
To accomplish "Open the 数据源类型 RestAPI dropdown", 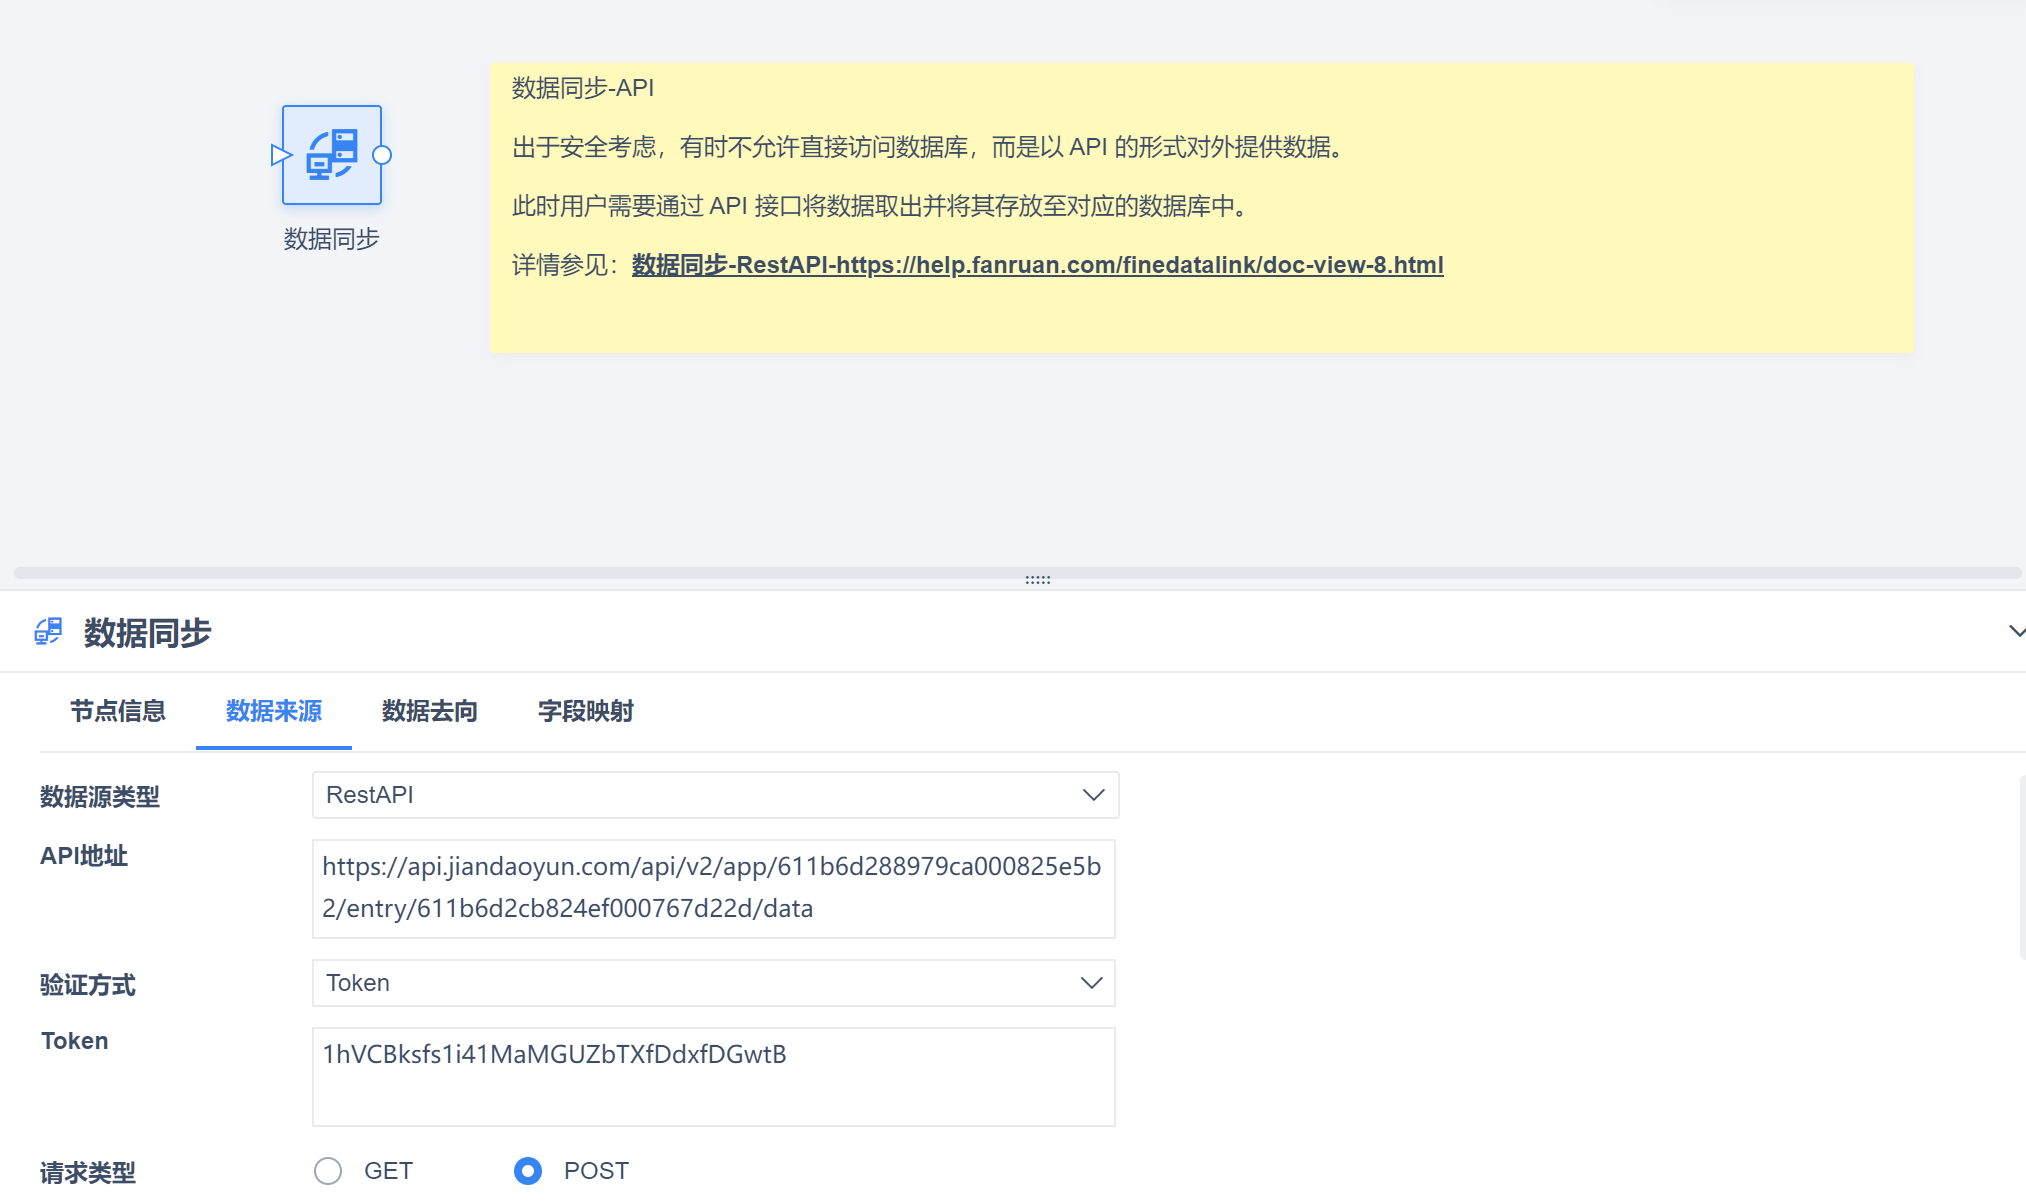I will point(715,795).
